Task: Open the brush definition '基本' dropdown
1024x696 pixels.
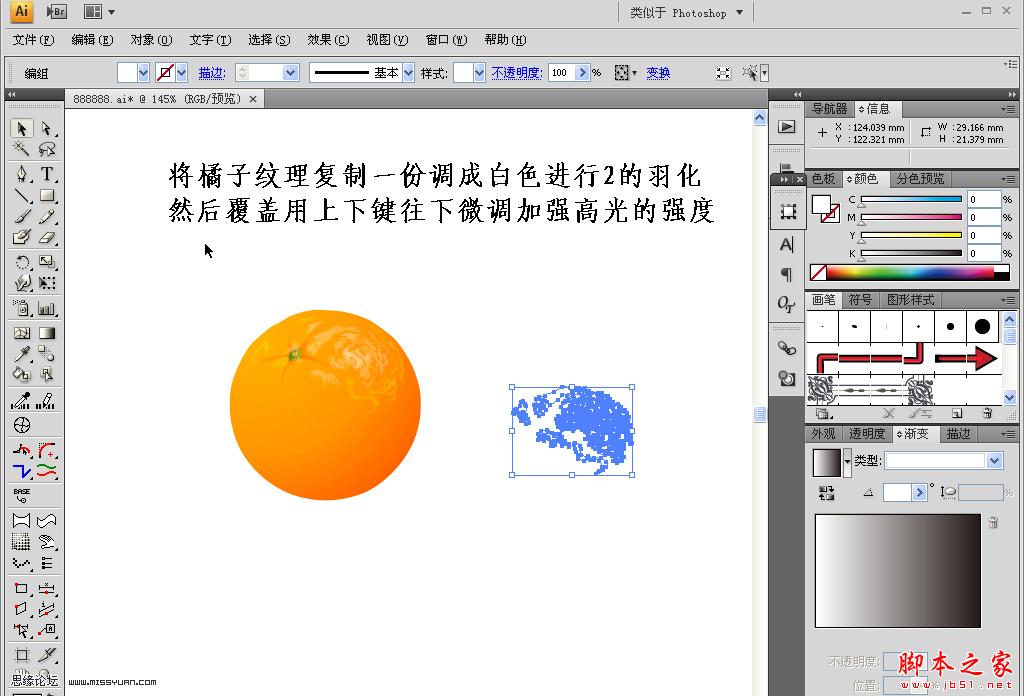Action: (x=408, y=72)
